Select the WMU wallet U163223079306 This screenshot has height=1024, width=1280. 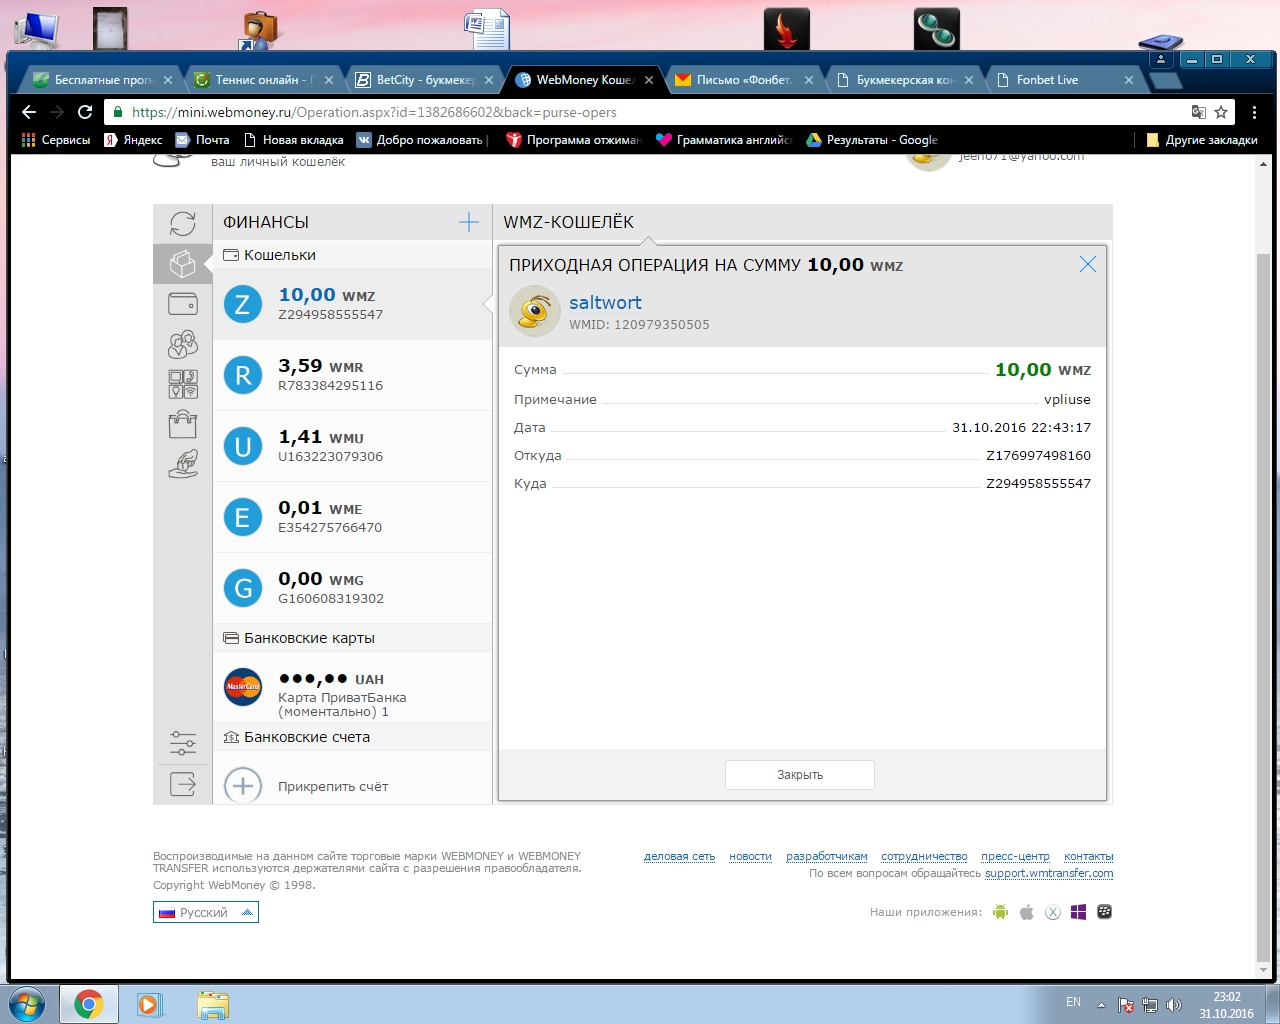(x=353, y=446)
